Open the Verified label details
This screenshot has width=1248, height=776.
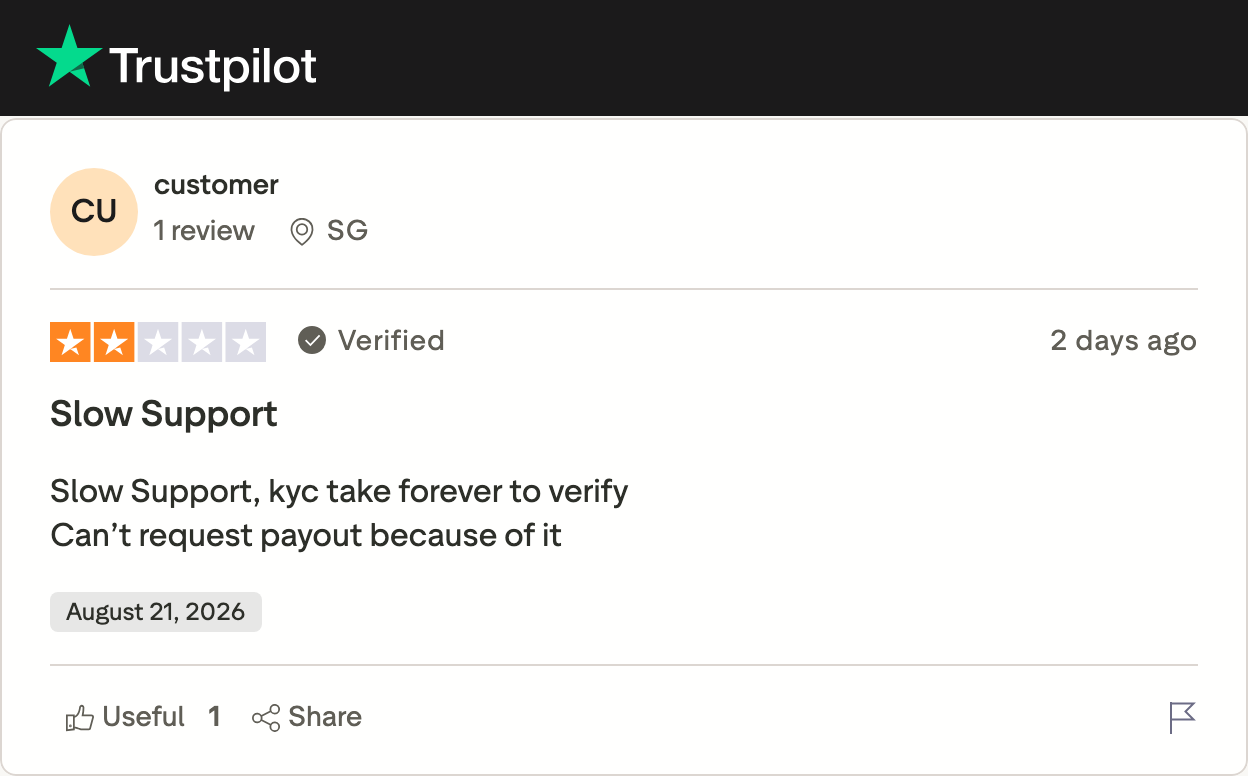click(391, 341)
